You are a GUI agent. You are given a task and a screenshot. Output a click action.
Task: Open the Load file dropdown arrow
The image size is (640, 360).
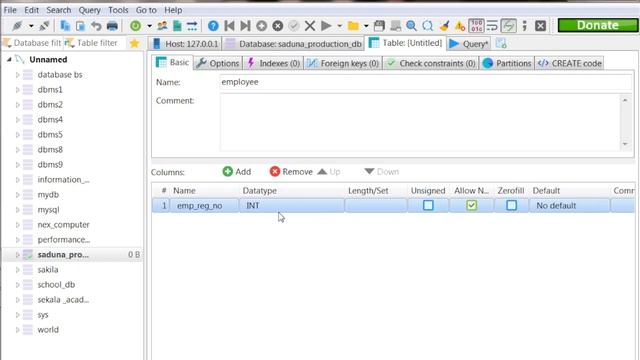click(x=366, y=26)
